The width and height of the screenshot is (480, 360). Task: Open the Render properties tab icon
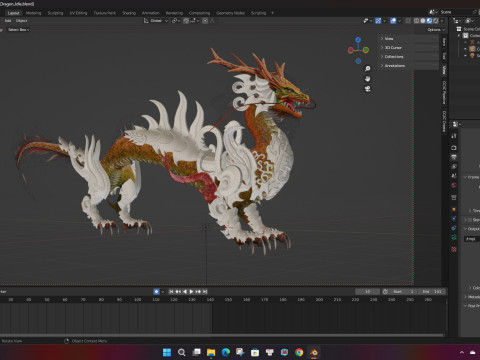[x=454, y=148]
